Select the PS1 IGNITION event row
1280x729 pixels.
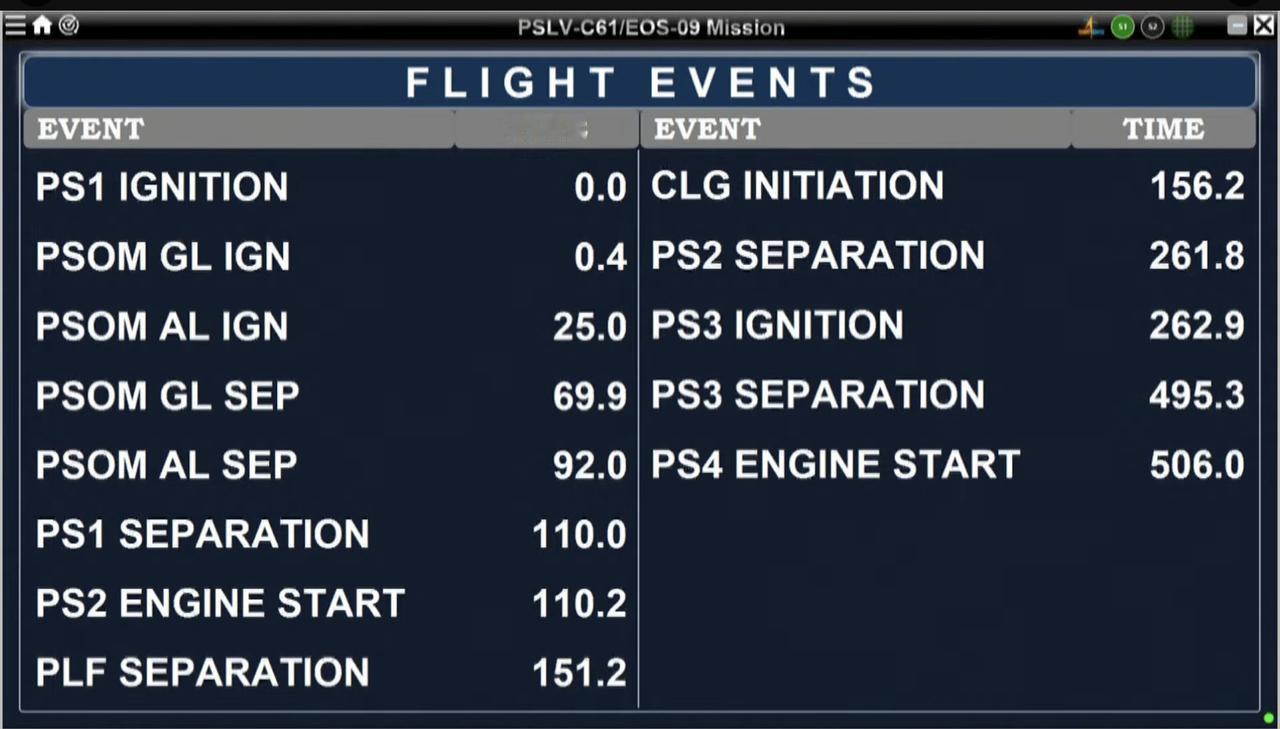pos(331,187)
